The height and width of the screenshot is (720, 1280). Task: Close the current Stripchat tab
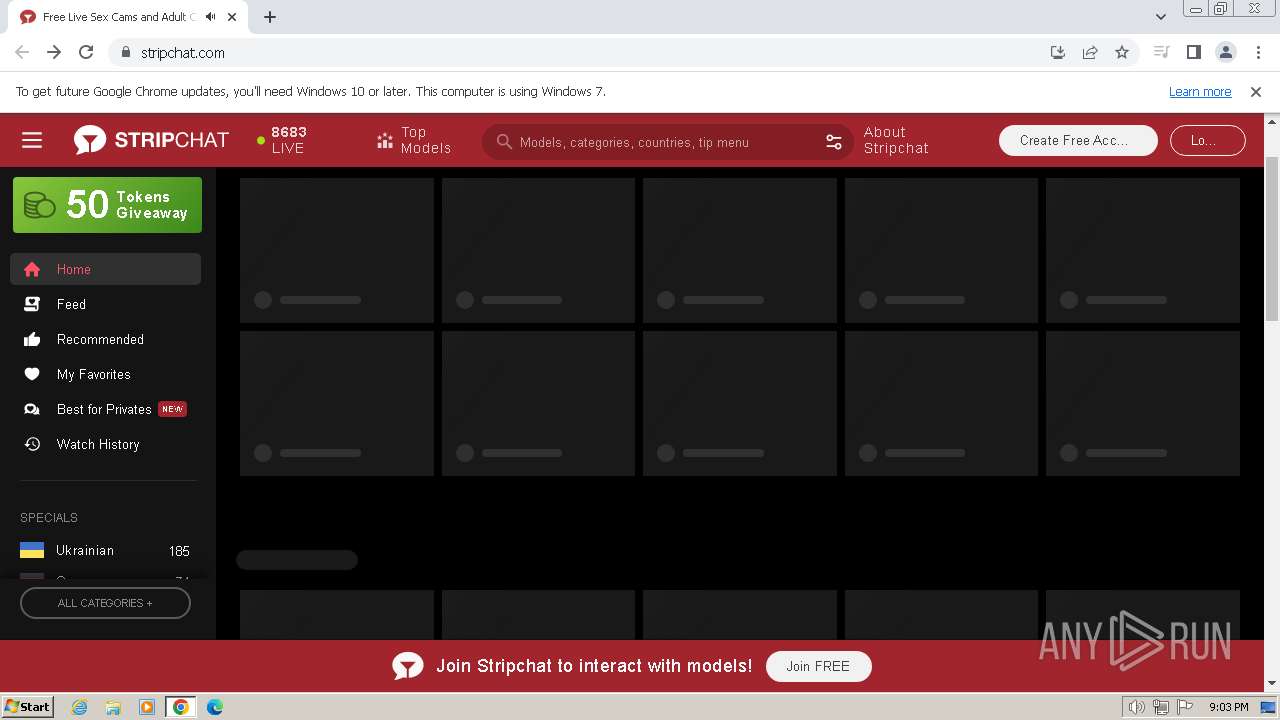(233, 17)
